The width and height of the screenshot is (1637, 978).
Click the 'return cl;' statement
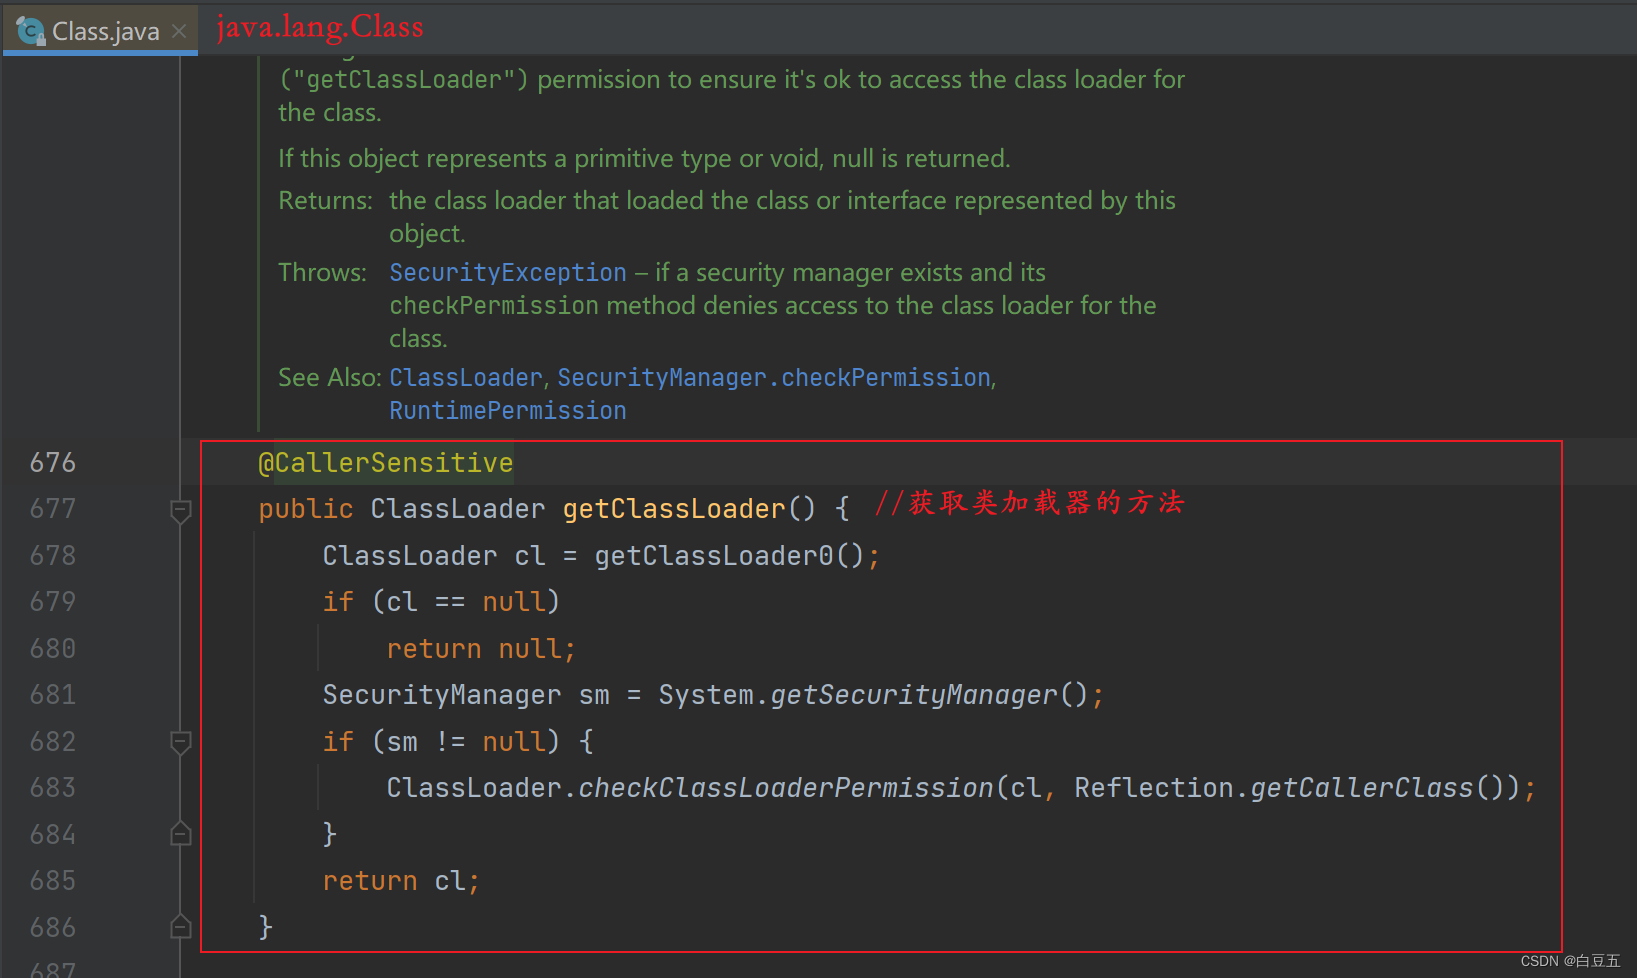point(401,881)
